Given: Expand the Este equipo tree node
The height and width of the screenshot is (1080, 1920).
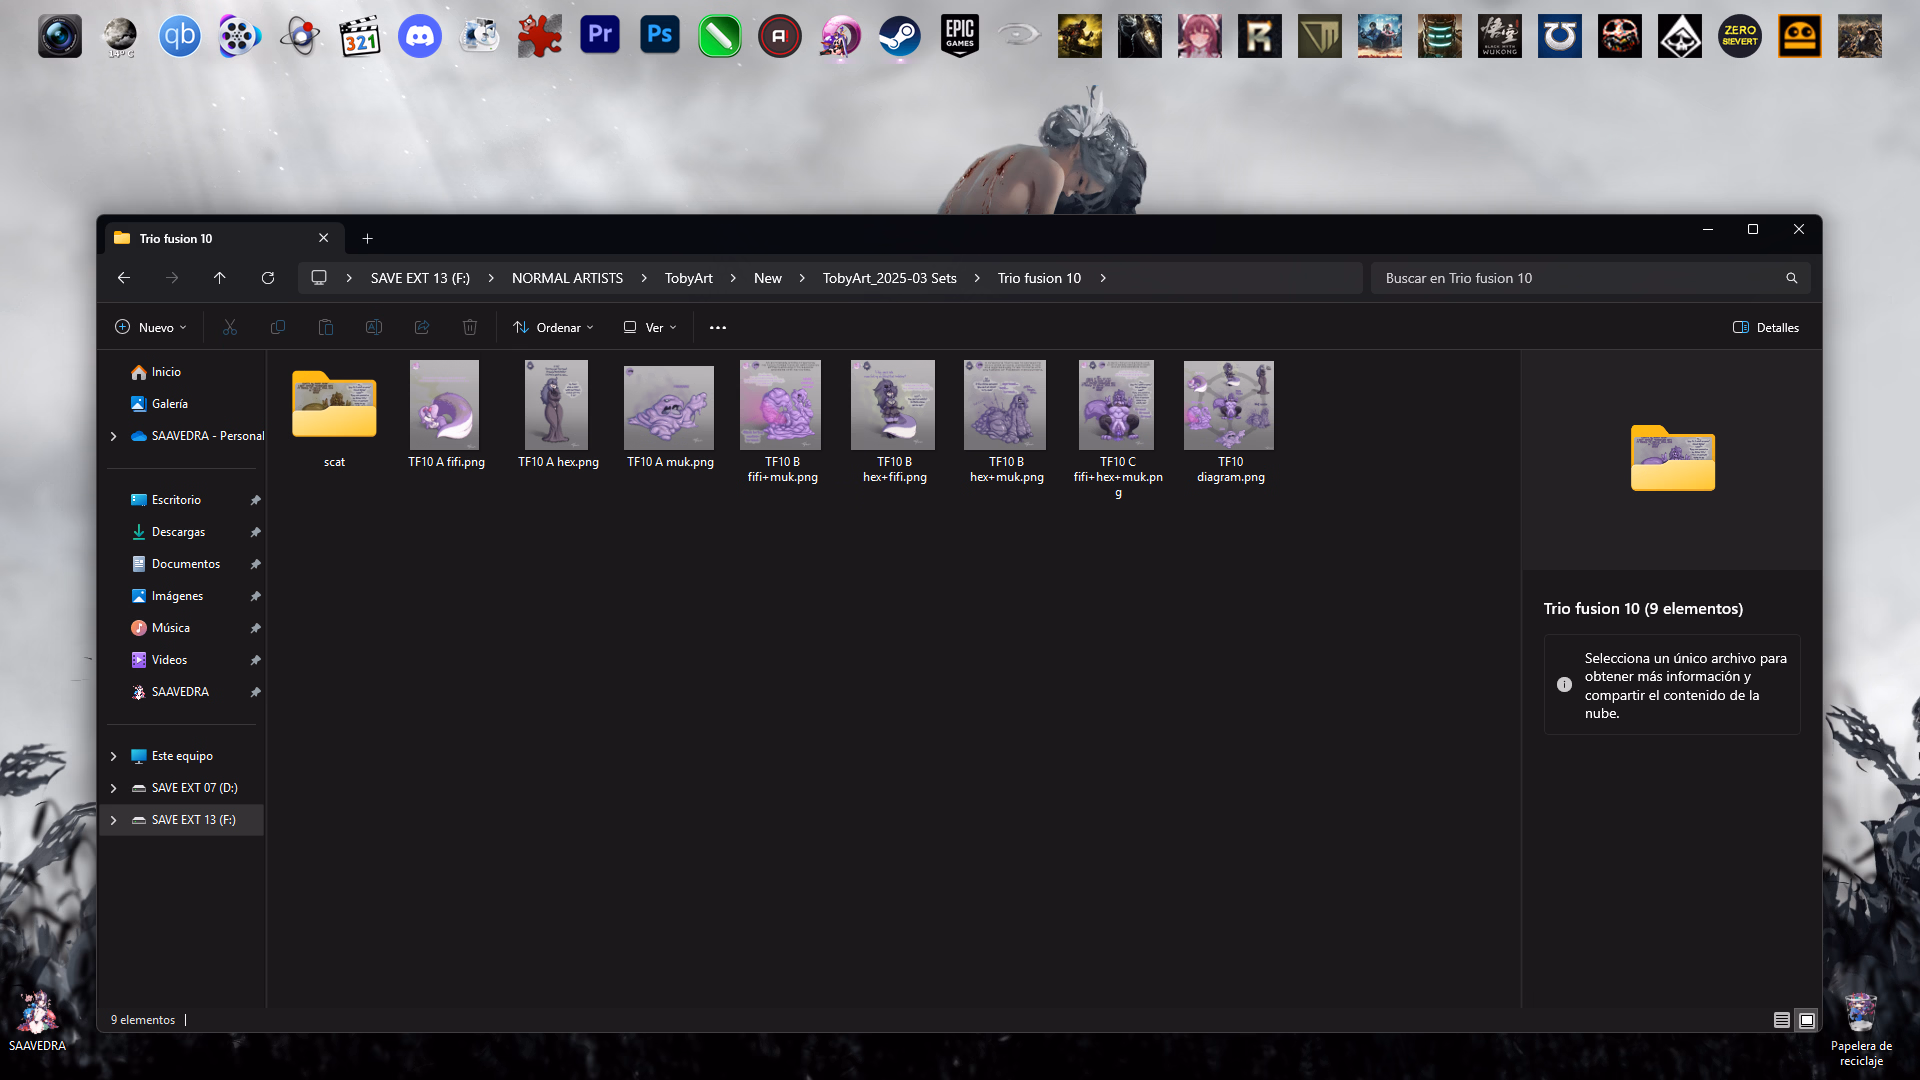Looking at the screenshot, I should (114, 756).
